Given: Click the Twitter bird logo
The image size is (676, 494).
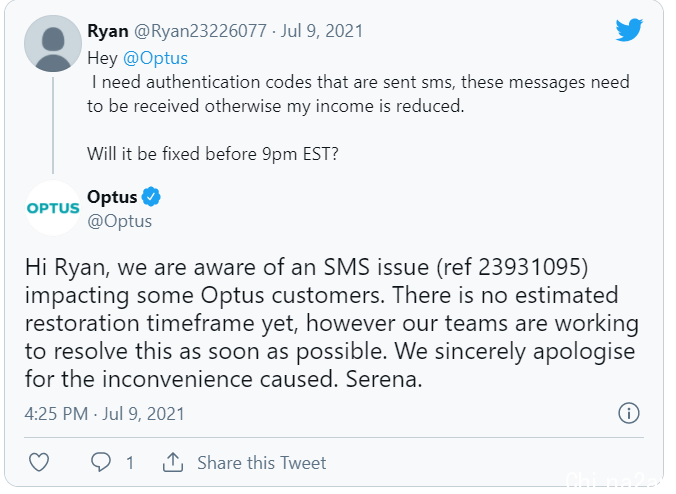Looking at the screenshot, I should pos(629,30).
